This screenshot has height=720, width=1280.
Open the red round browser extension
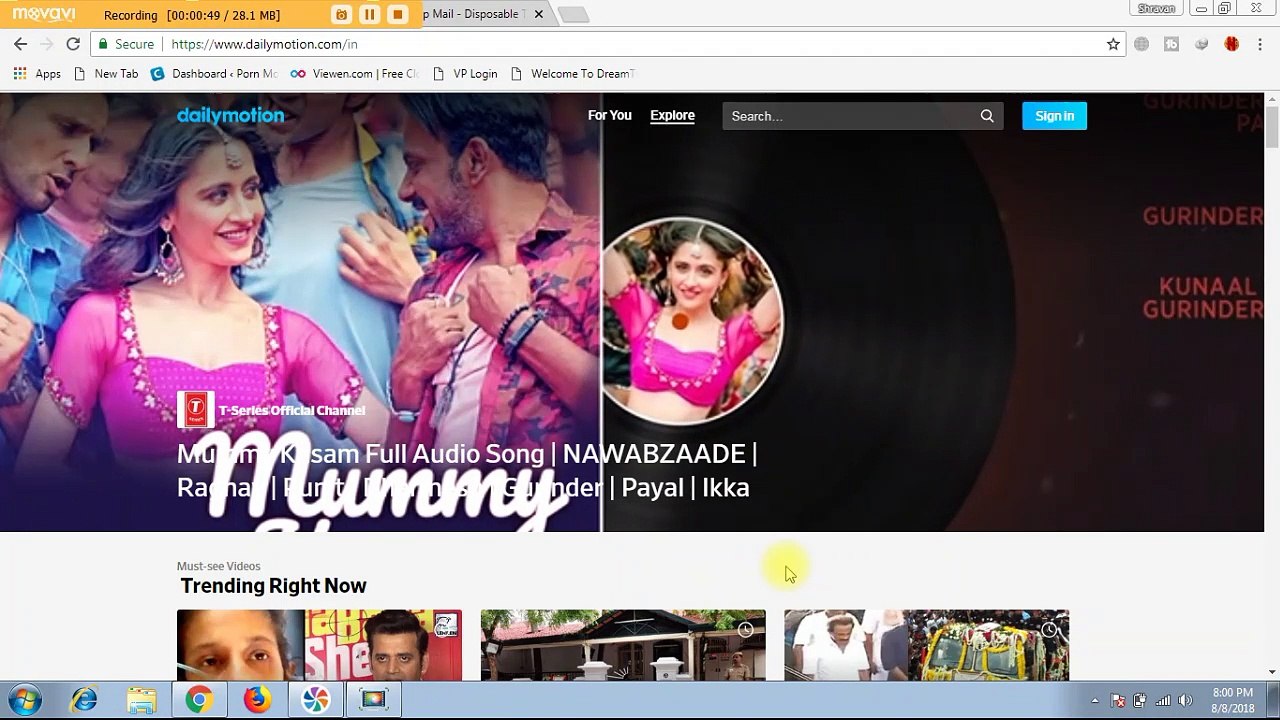coord(1232,44)
